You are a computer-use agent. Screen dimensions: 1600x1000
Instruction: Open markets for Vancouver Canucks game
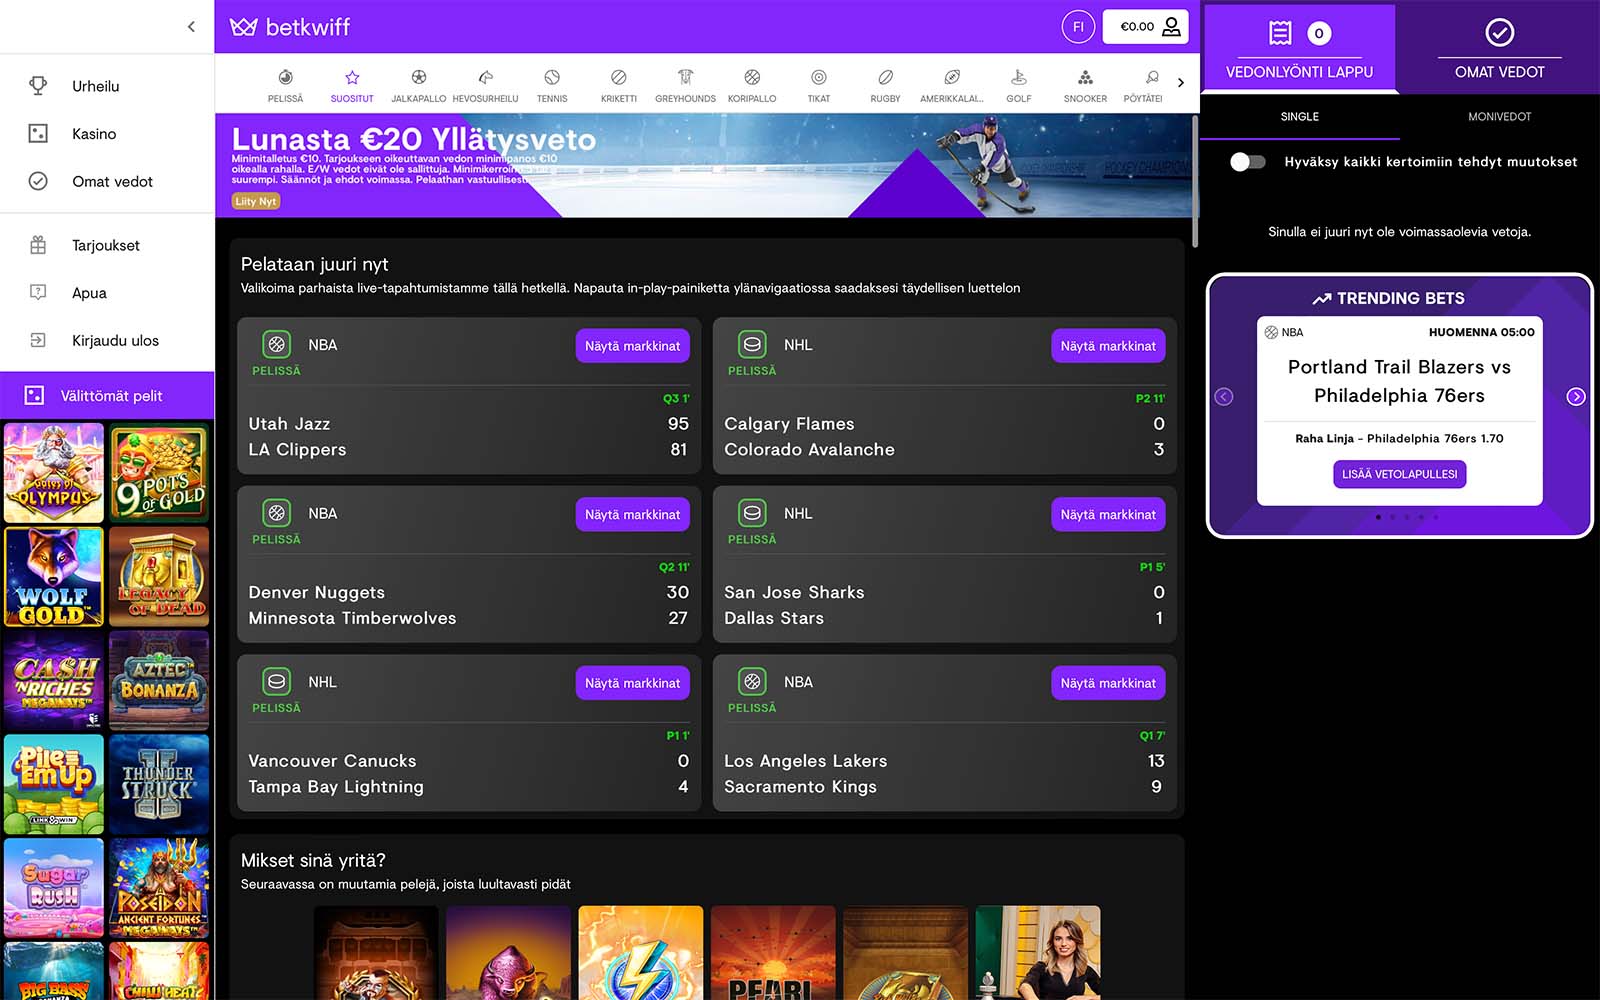[x=632, y=683]
